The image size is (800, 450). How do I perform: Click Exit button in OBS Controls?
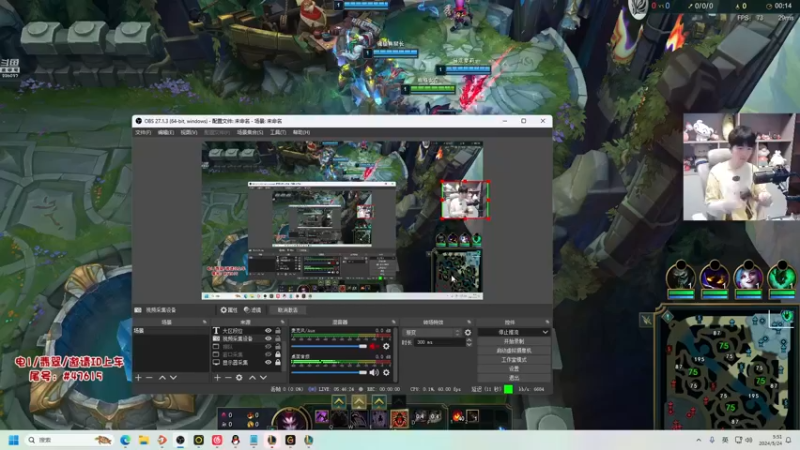(514, 378)
